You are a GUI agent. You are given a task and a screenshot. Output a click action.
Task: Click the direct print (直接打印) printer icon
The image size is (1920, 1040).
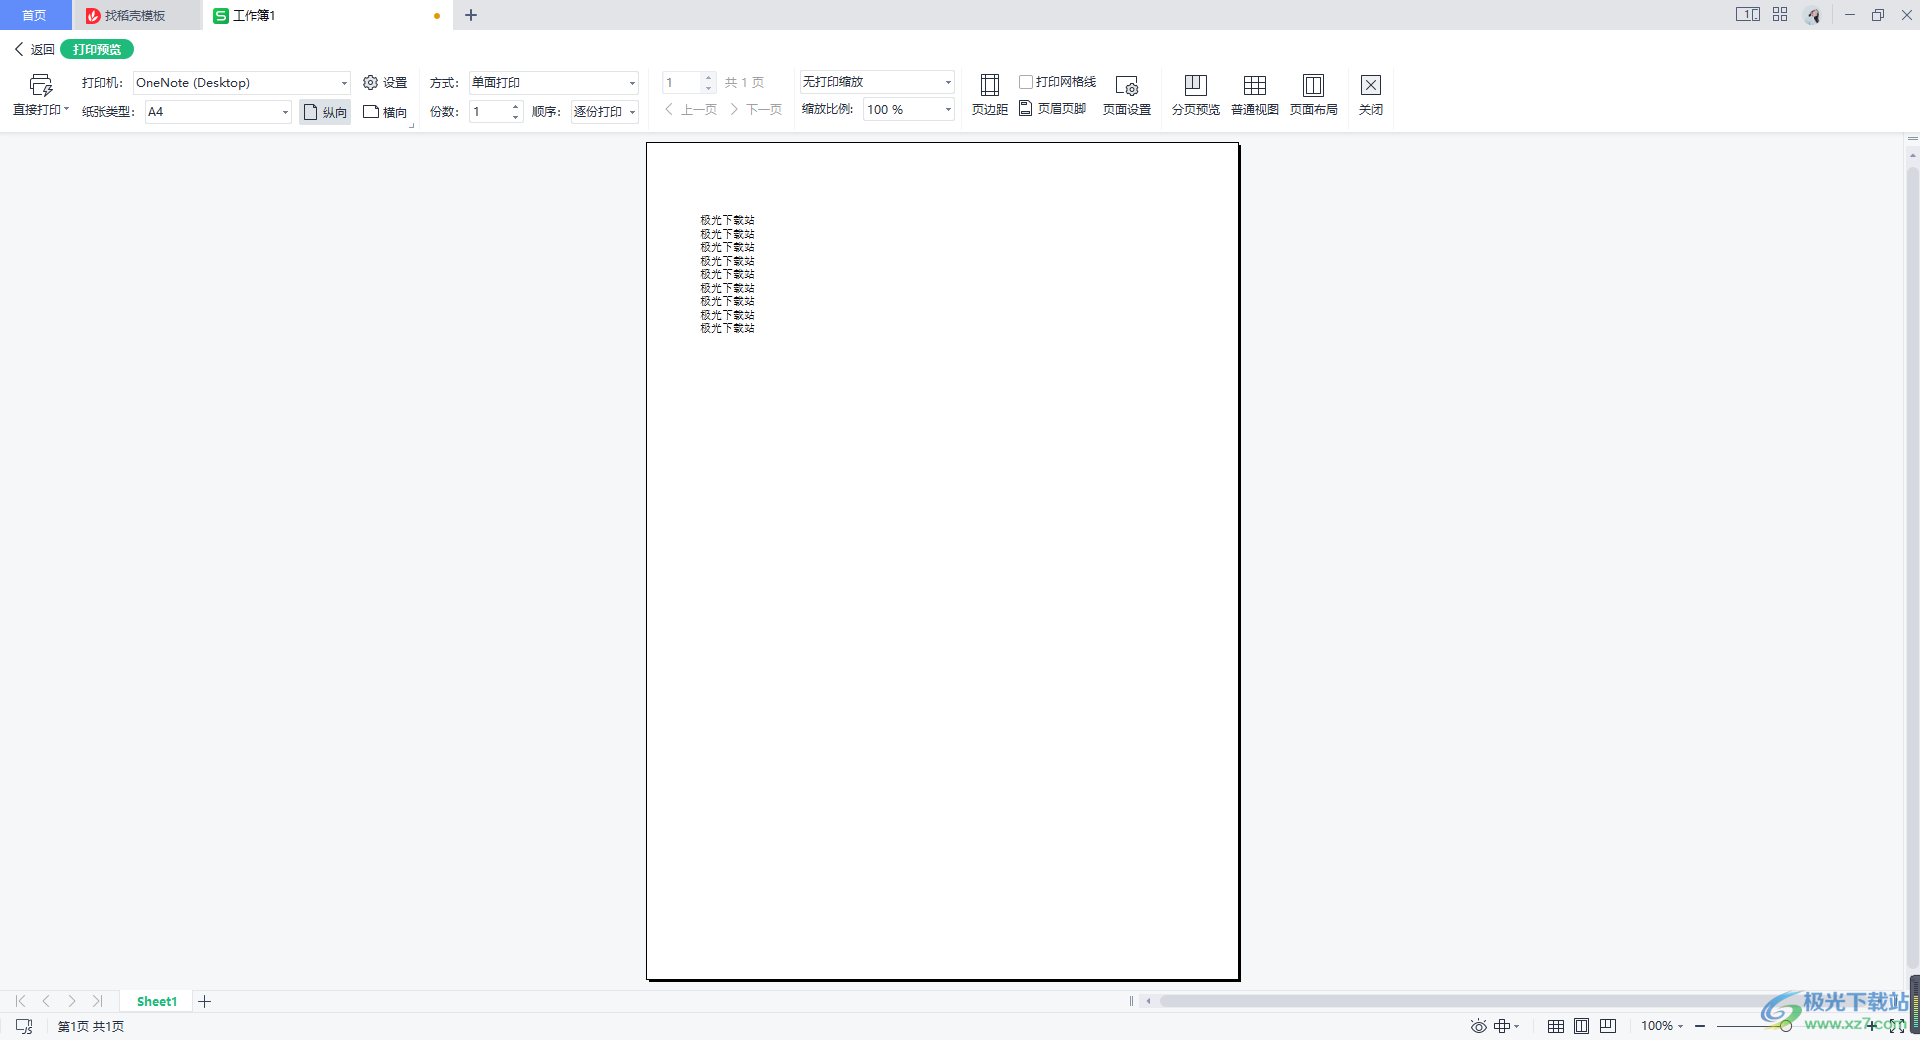[x=41, y=85]
